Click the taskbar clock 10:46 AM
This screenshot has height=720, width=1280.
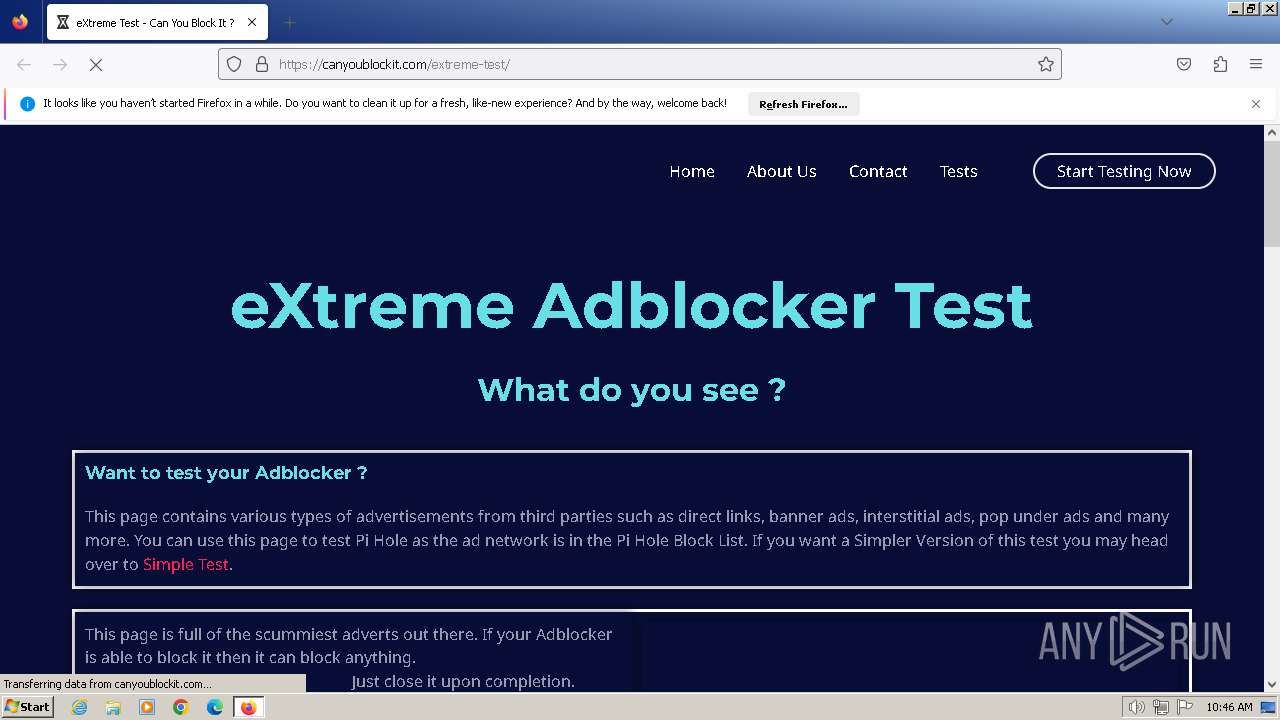click(1229, 707)
